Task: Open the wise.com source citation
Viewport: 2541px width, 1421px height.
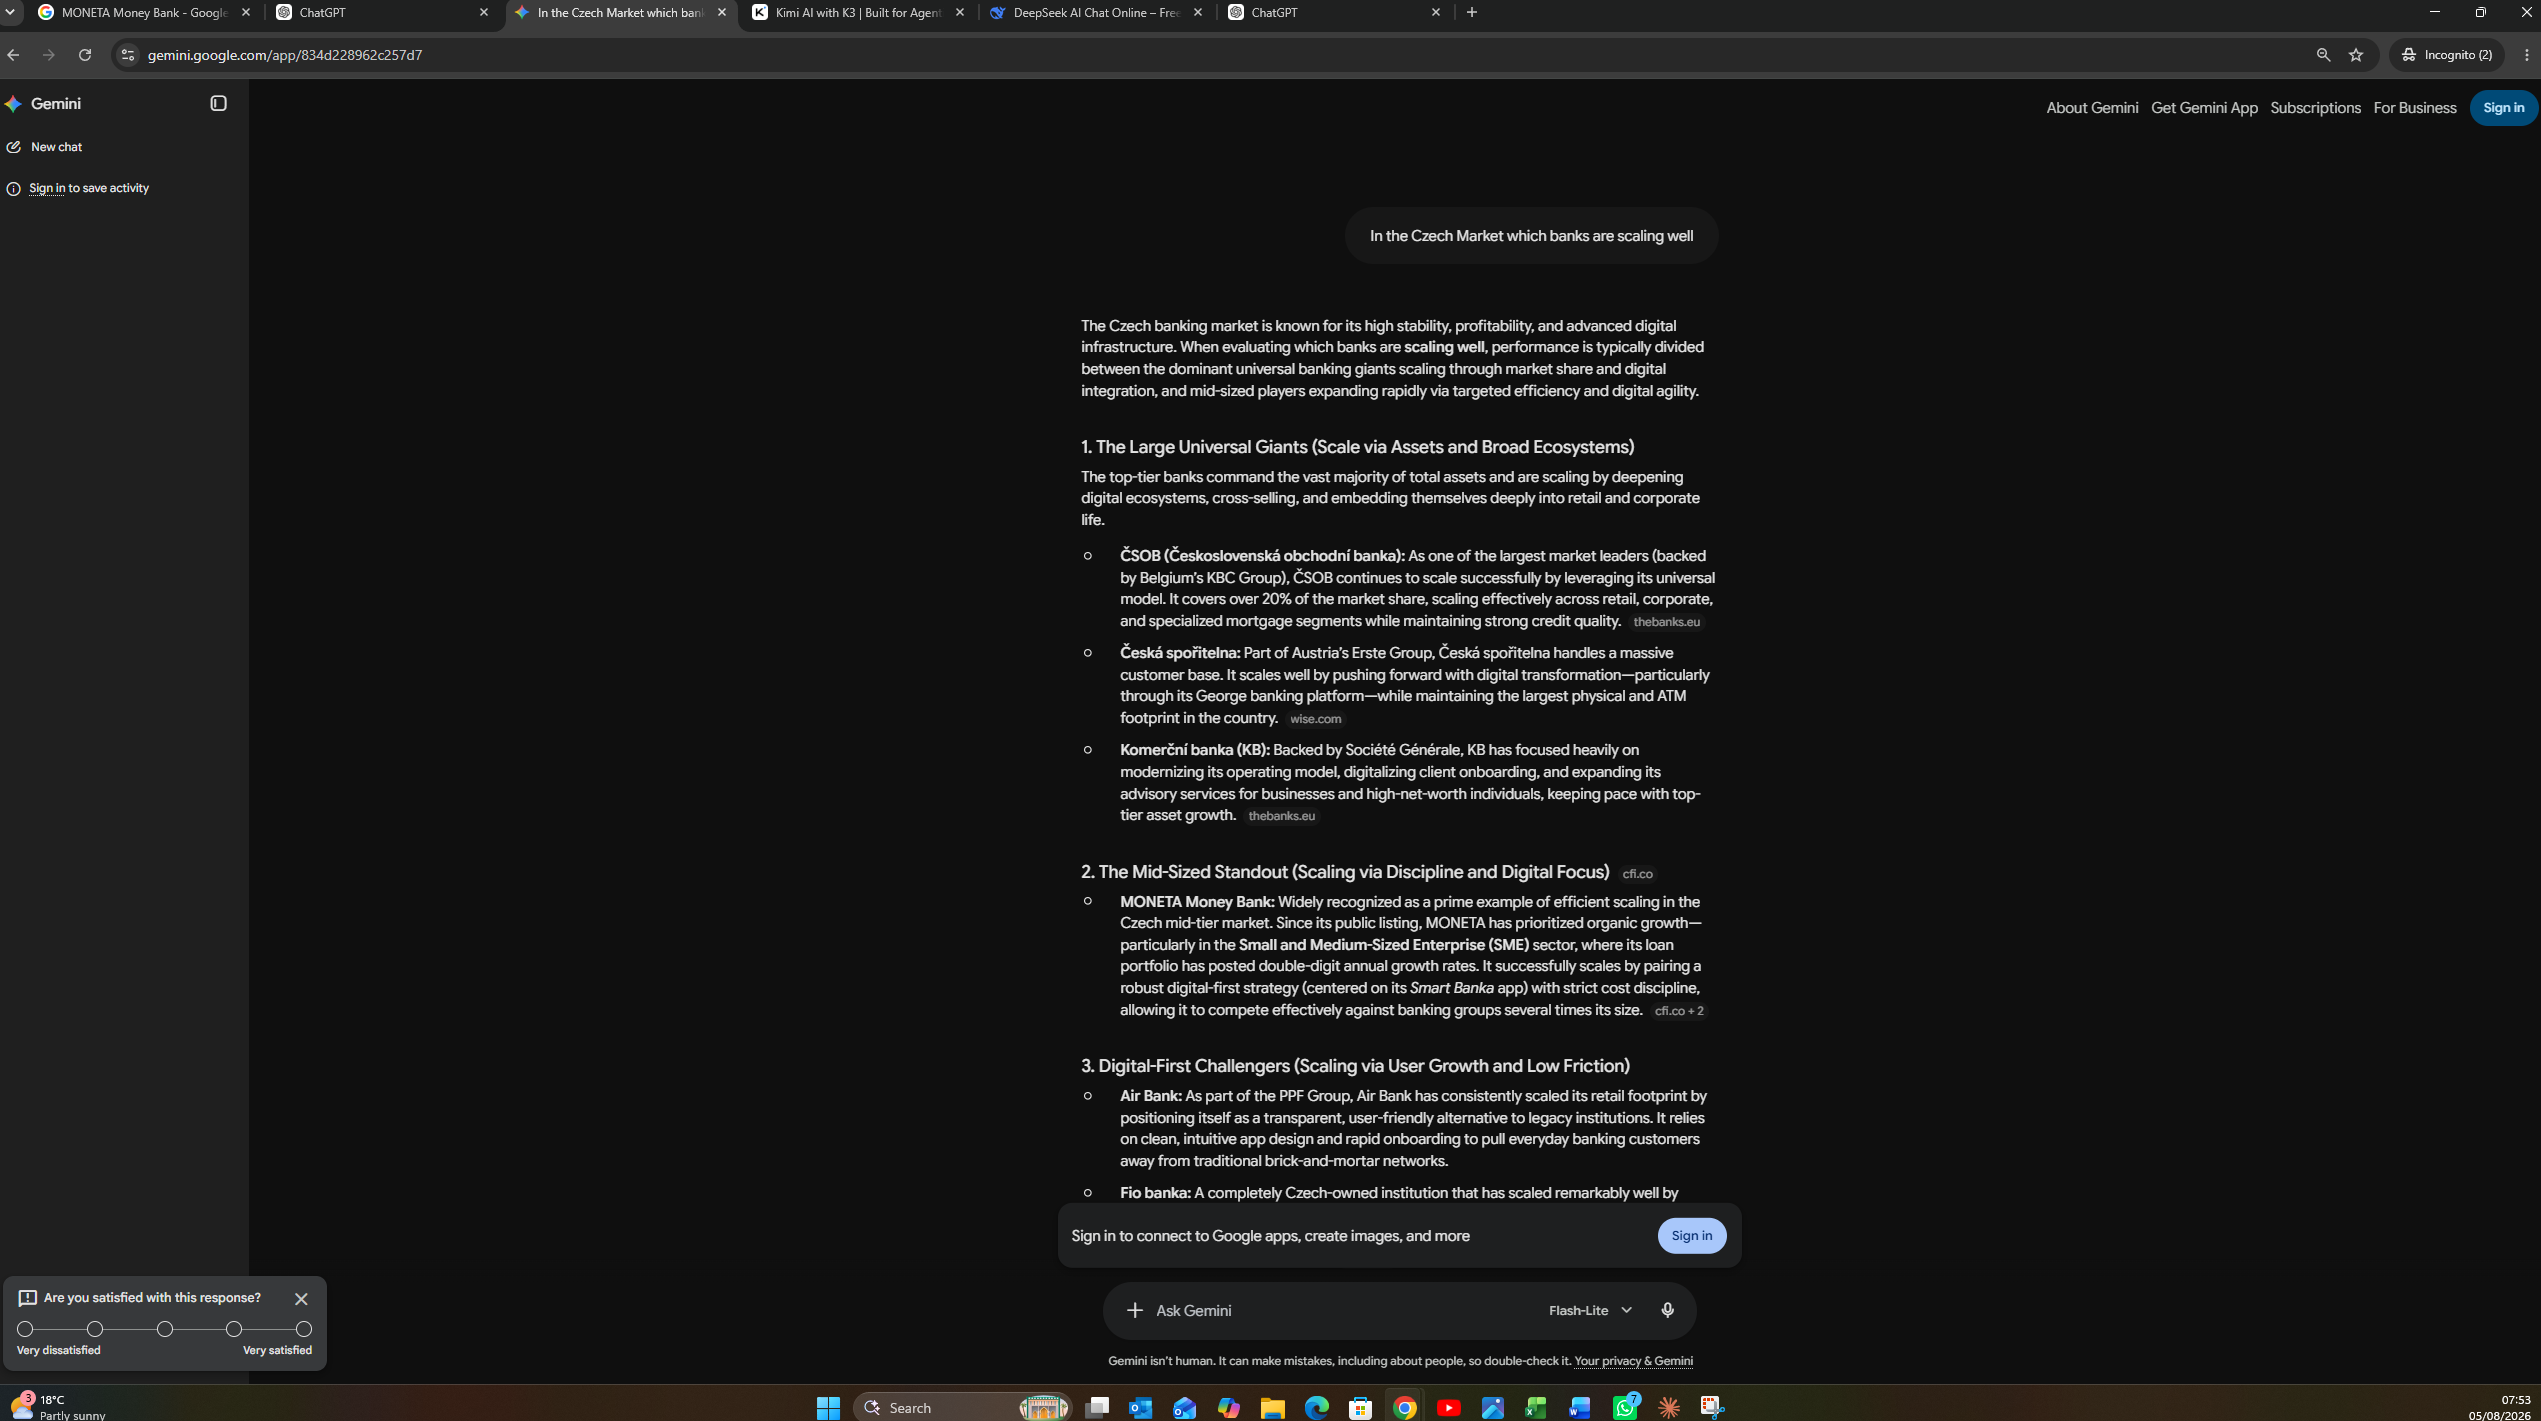Action: pos(1315,719)
